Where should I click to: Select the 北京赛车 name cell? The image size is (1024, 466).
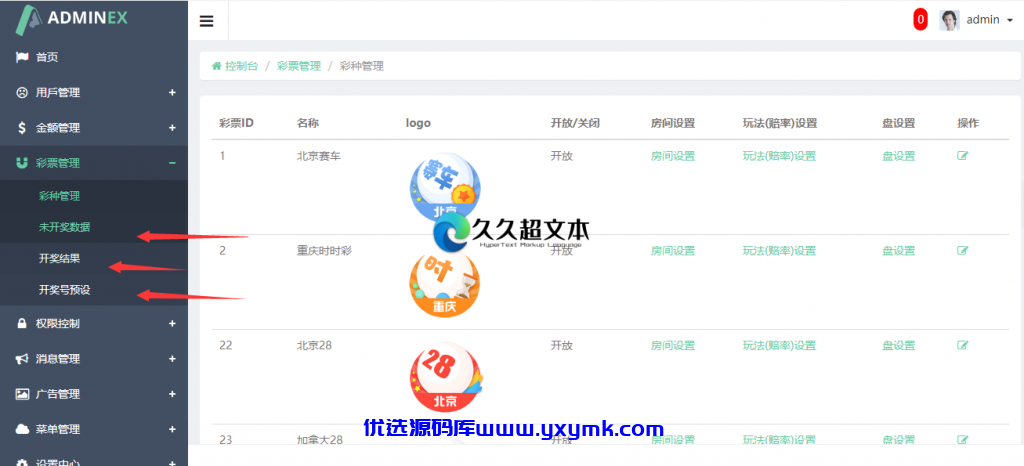click(x=319, y=156)
